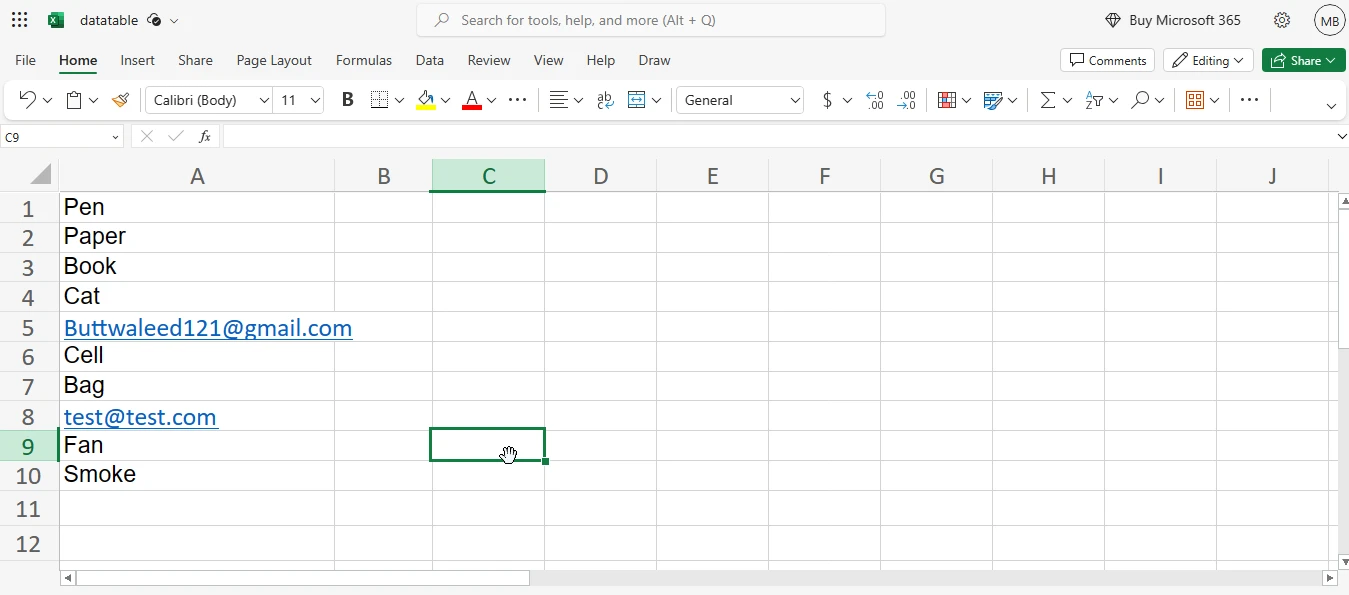Open the Conditional Formatting icon
The height and width of the screenshot is (595, 1349).
point(947,100)
